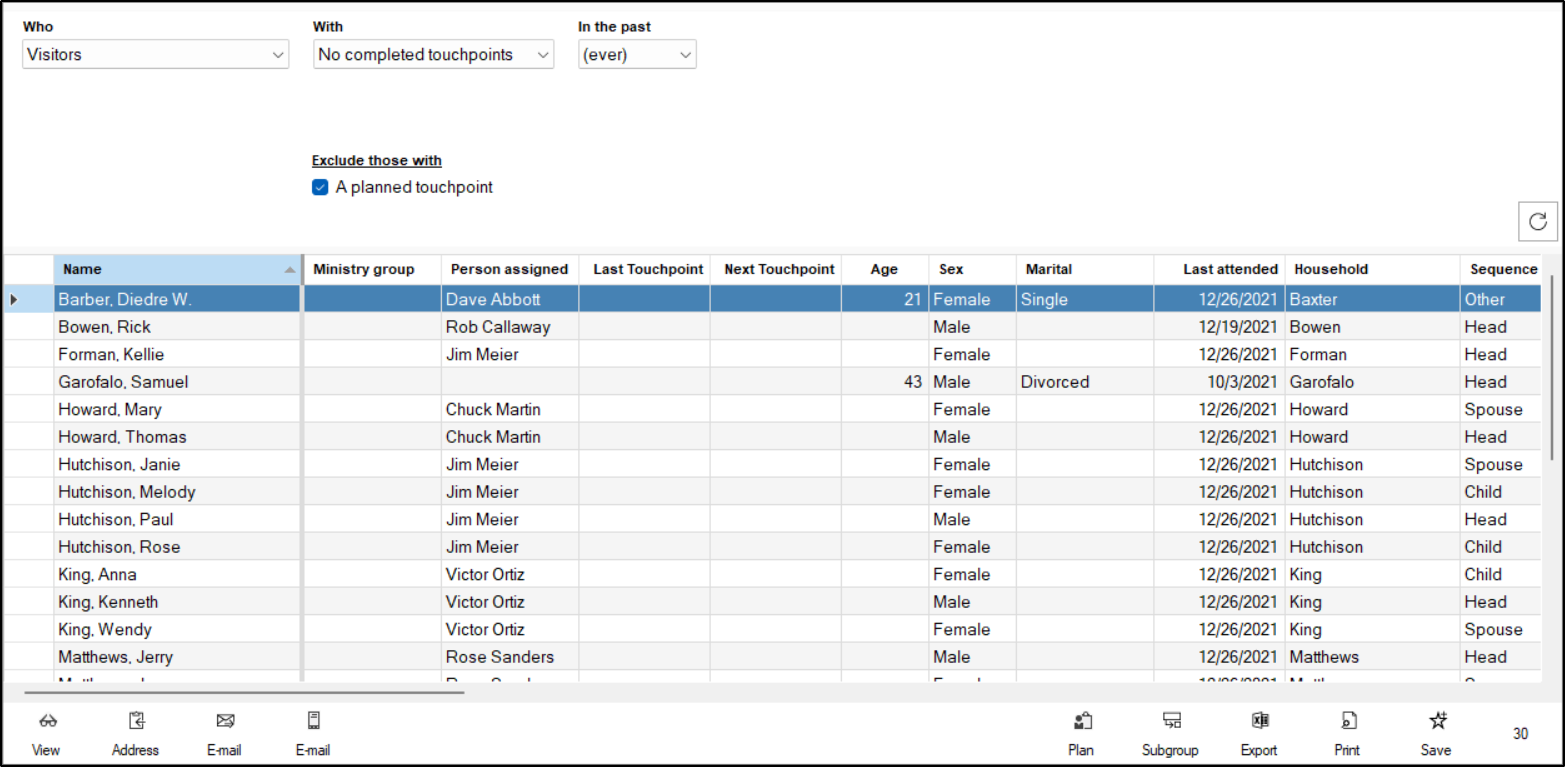Click the Plan touchpoint icon
The width and height of the screenshot is (1565, 767).
(x=1081, y=722)
